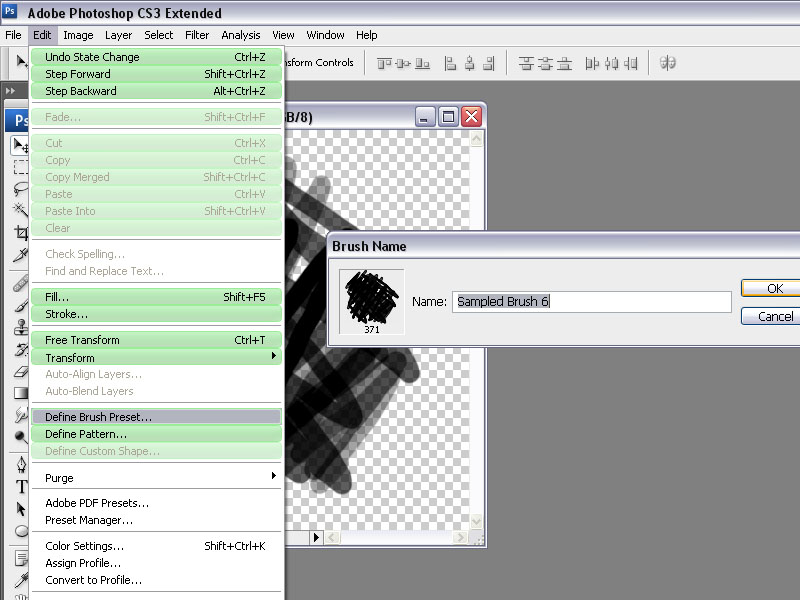Click the brush Name text field
Viewport: 800px width, 600px height.
click(591, 302)
